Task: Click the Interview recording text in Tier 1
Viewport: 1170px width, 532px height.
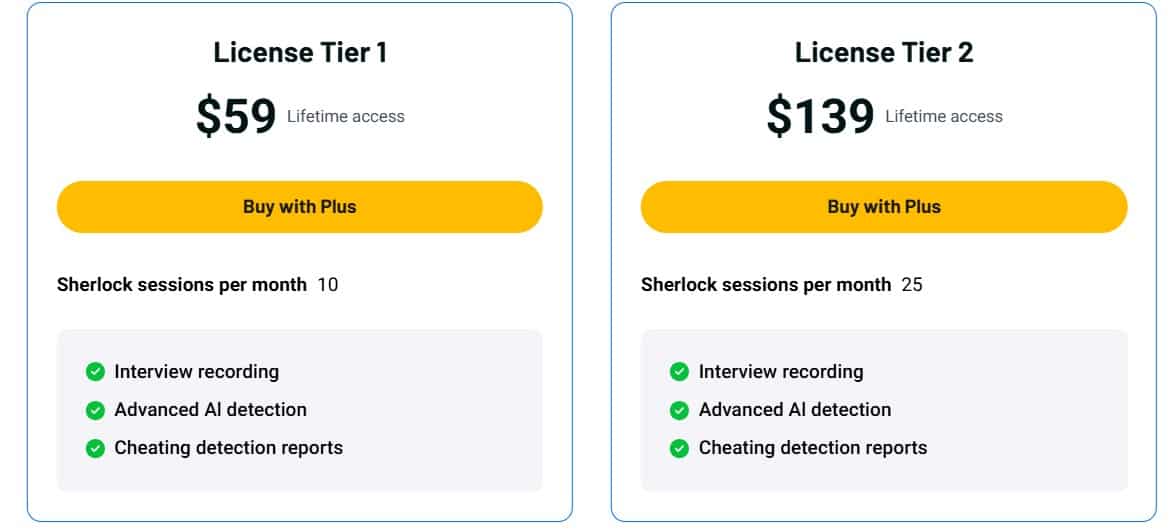Action: (x=197, y=372)
